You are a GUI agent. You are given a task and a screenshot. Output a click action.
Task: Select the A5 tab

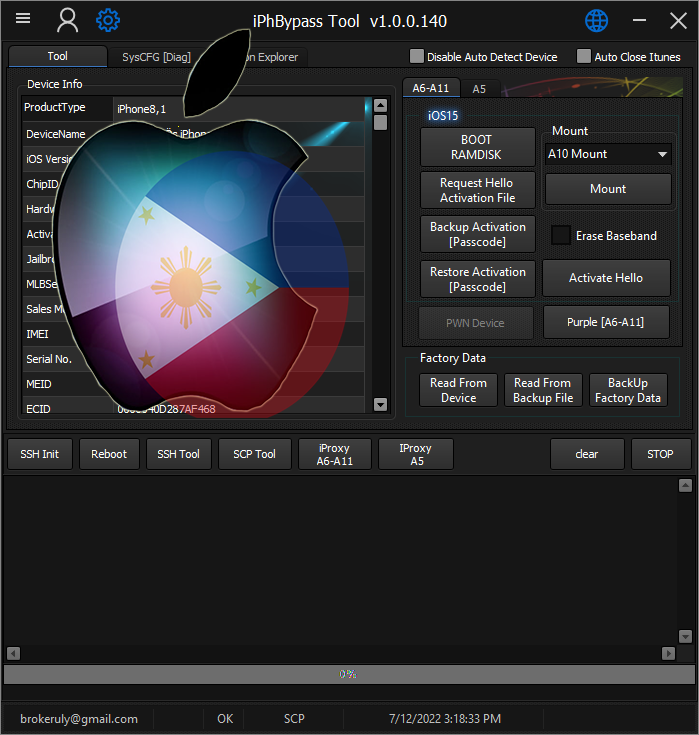tap(479, 89)
